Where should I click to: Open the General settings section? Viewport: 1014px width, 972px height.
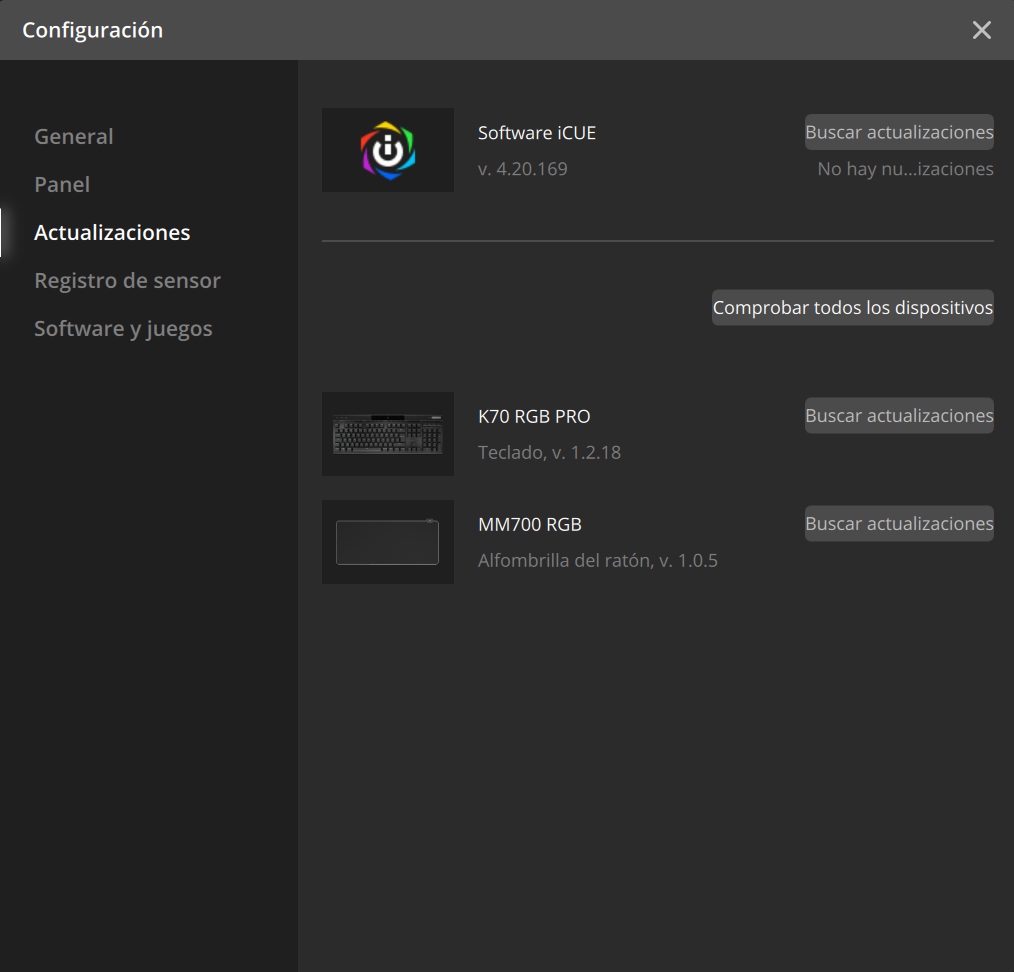pos(74,136)
